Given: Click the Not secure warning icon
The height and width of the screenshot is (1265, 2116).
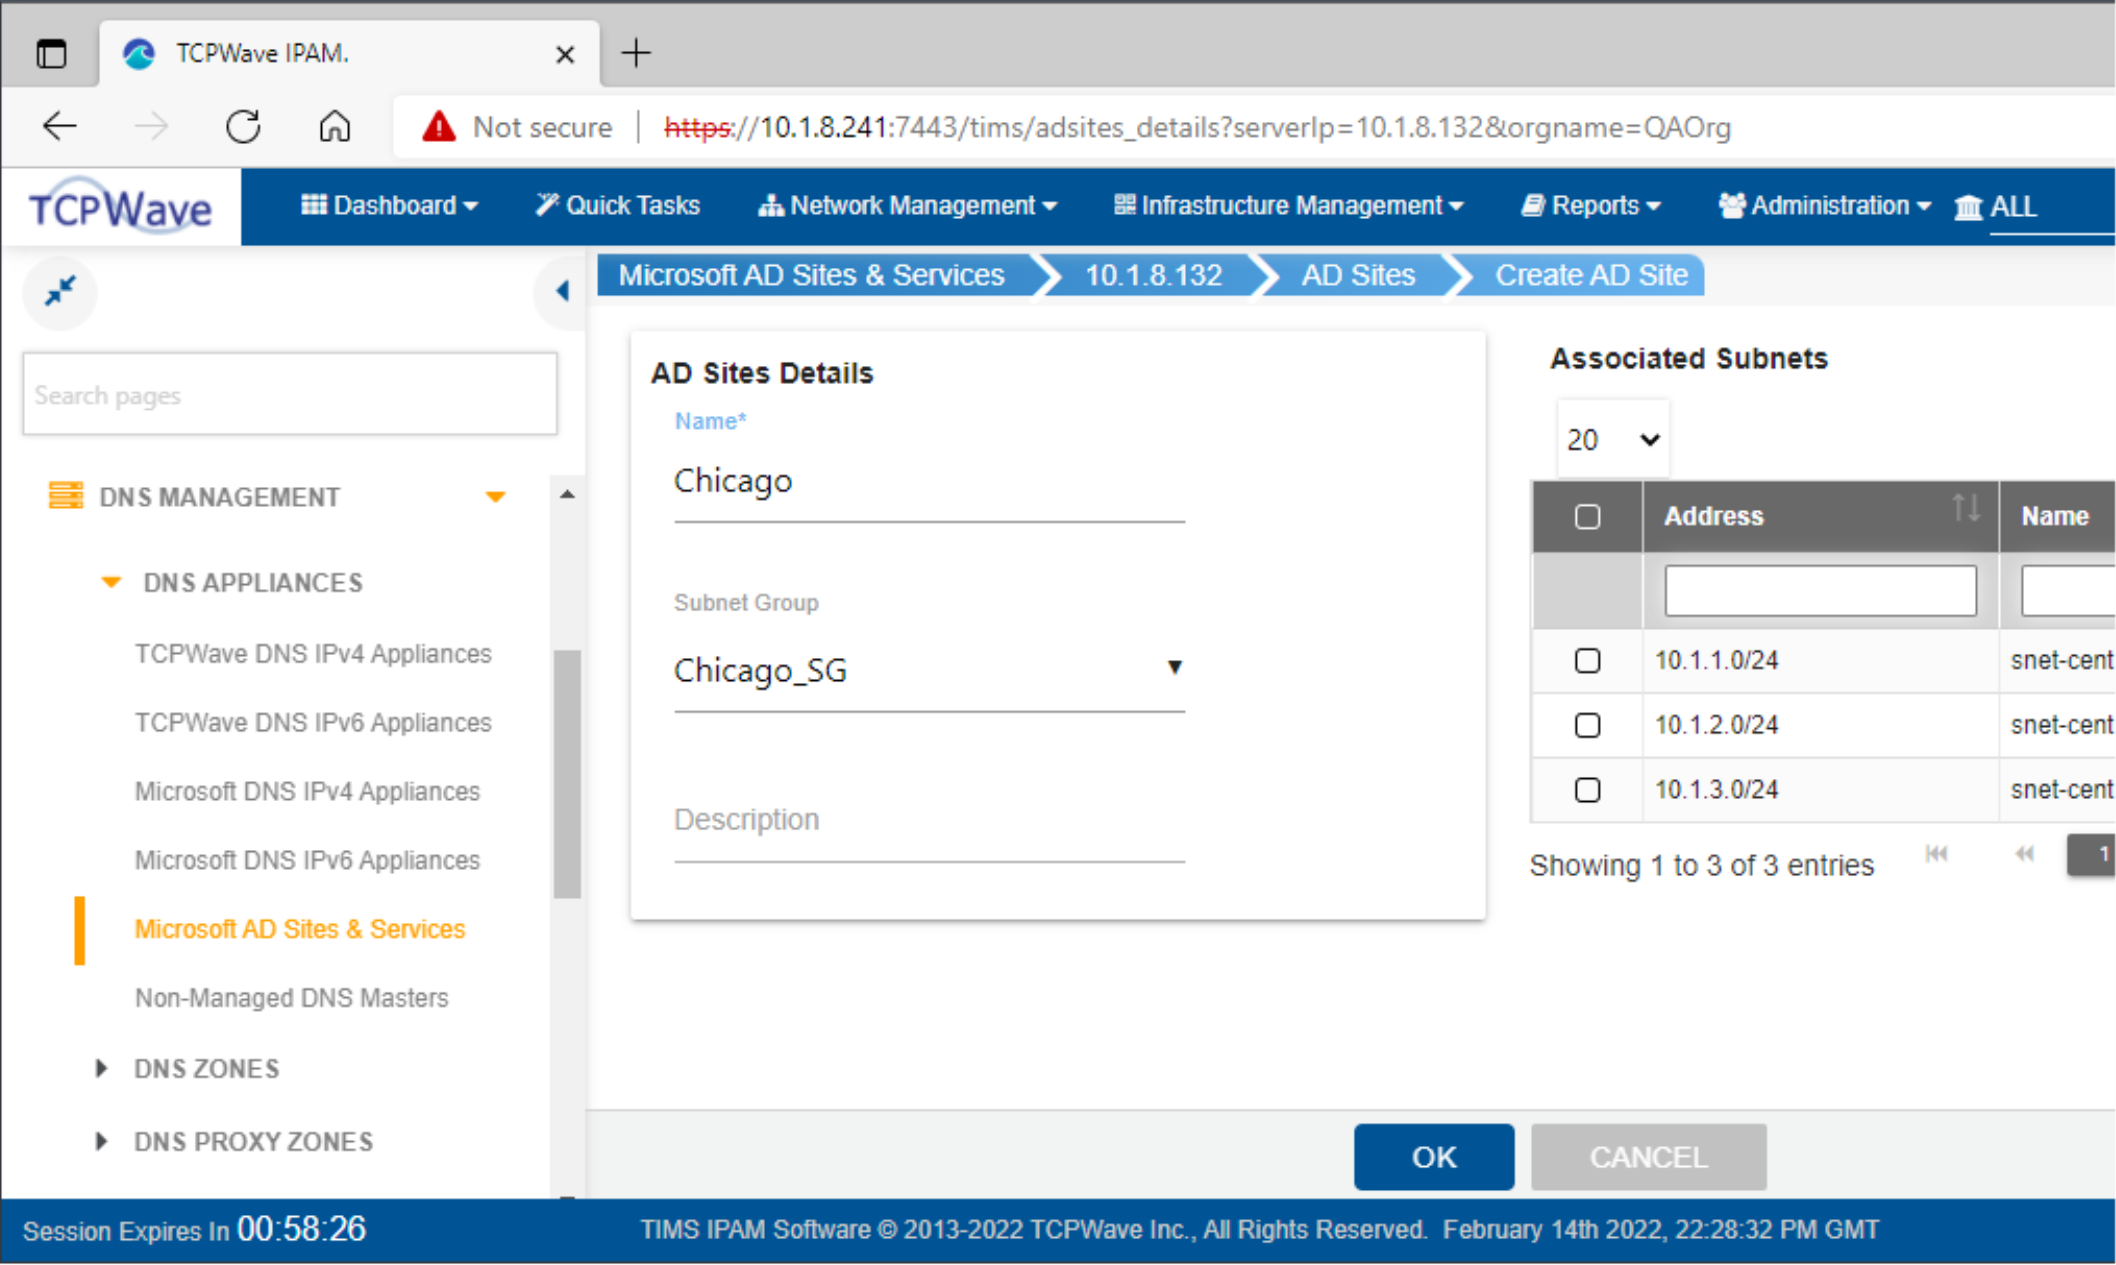Looking at the screenshot, I should pos(438,127).
